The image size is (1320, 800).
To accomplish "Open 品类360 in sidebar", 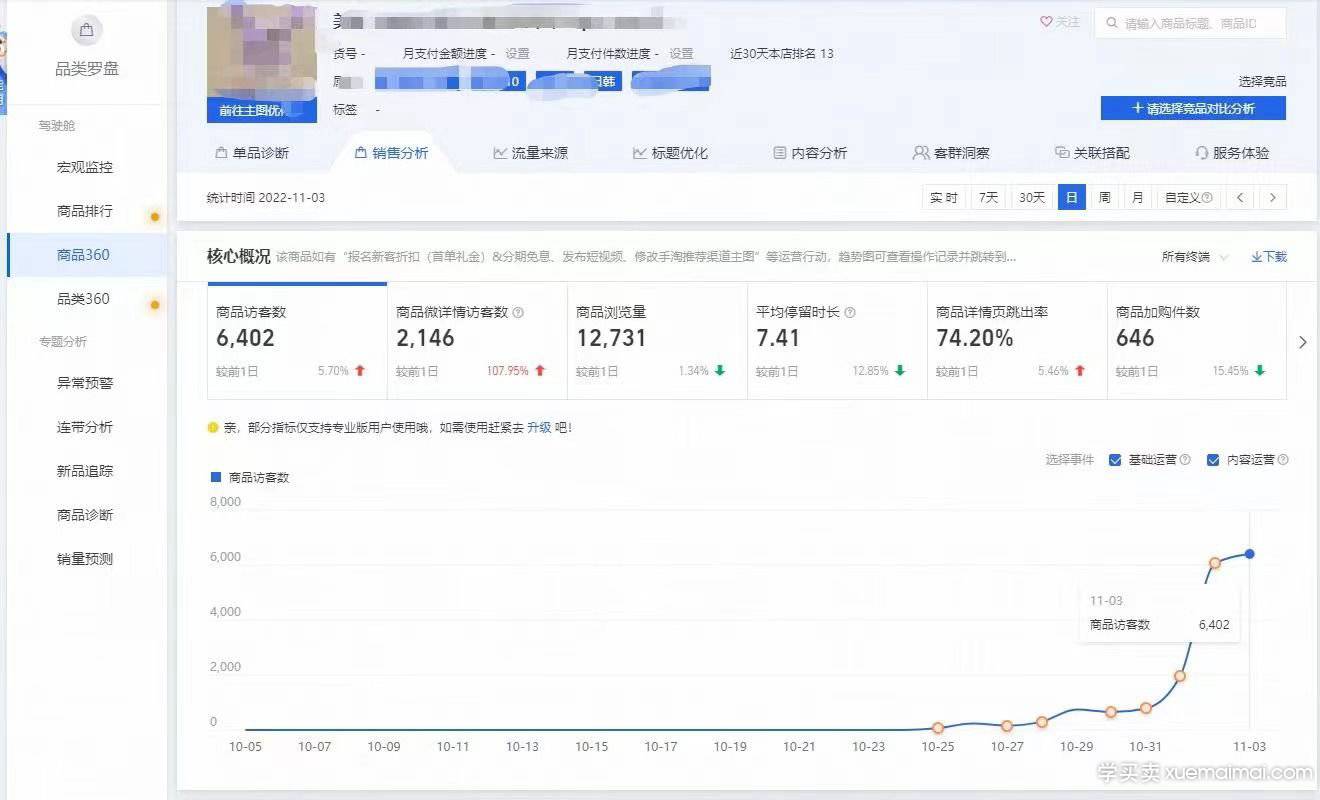I will (x=85, y=299).
